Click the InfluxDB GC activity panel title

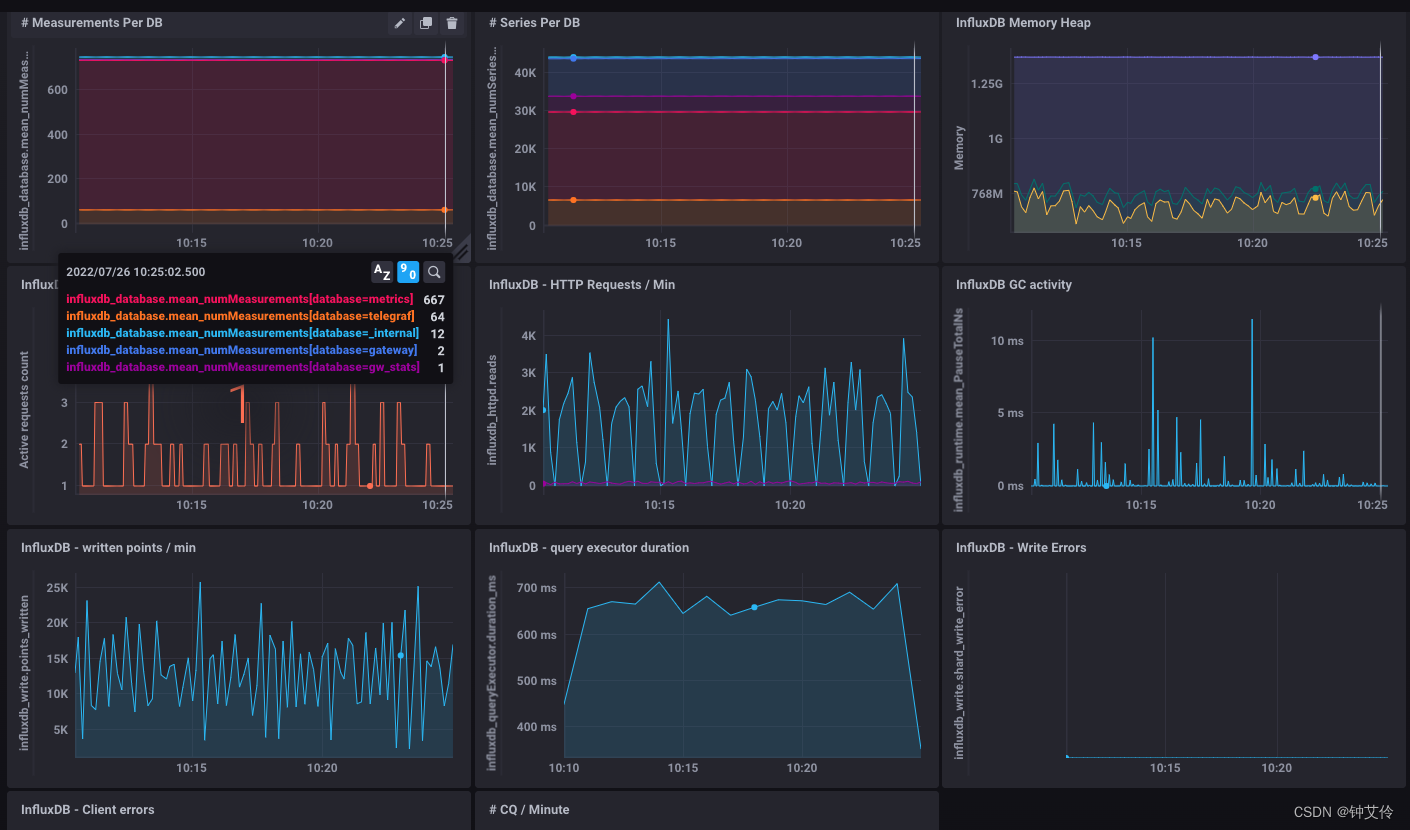point(1014,285)
